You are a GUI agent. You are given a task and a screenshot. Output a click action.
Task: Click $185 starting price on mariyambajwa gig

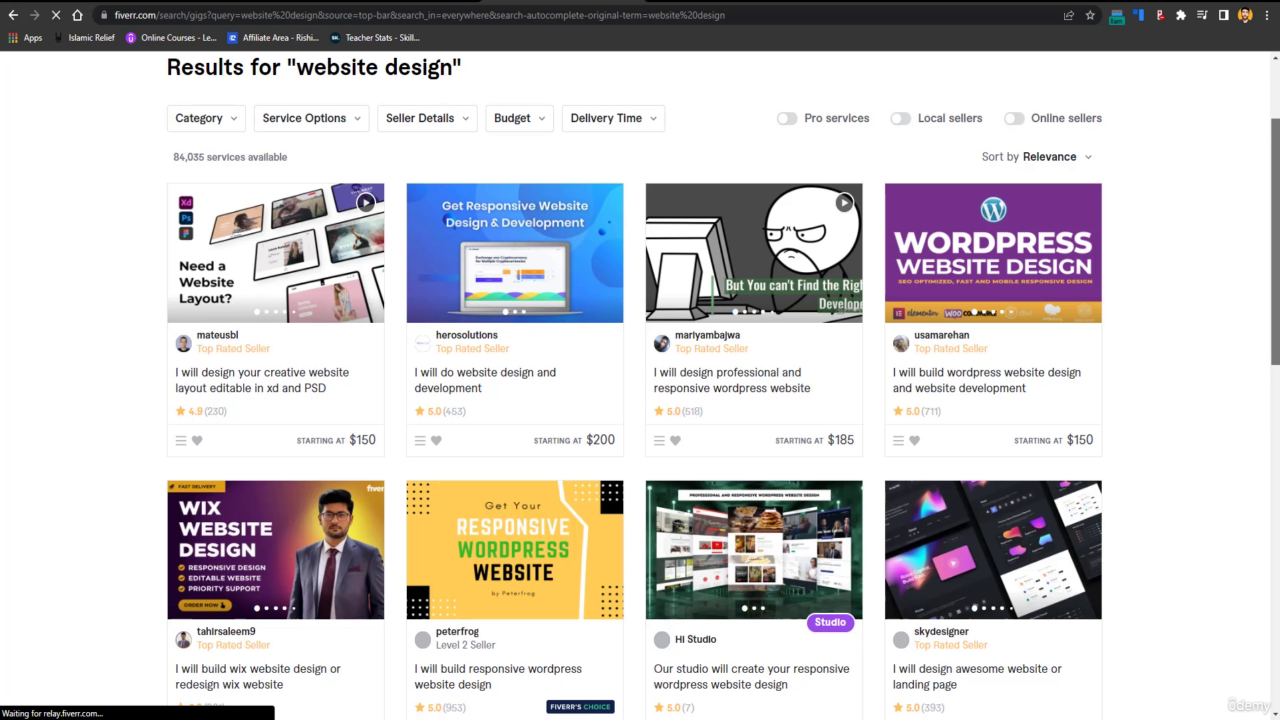[x=840, y=440]
